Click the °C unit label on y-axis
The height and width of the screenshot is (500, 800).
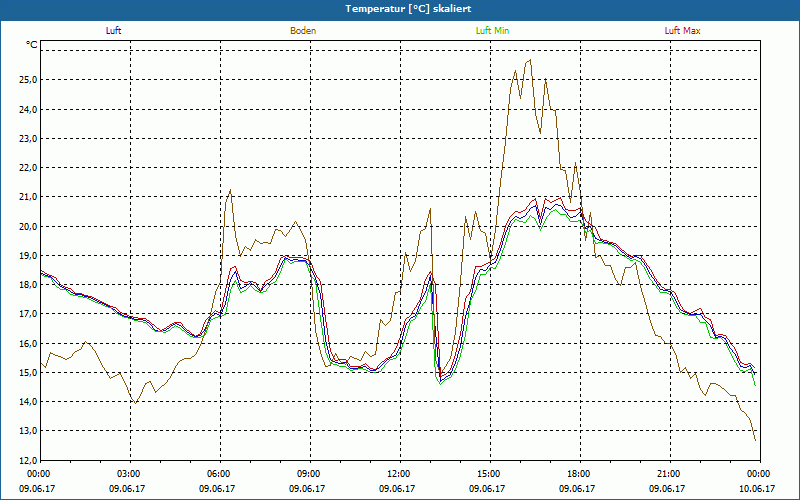click(32, 45)
